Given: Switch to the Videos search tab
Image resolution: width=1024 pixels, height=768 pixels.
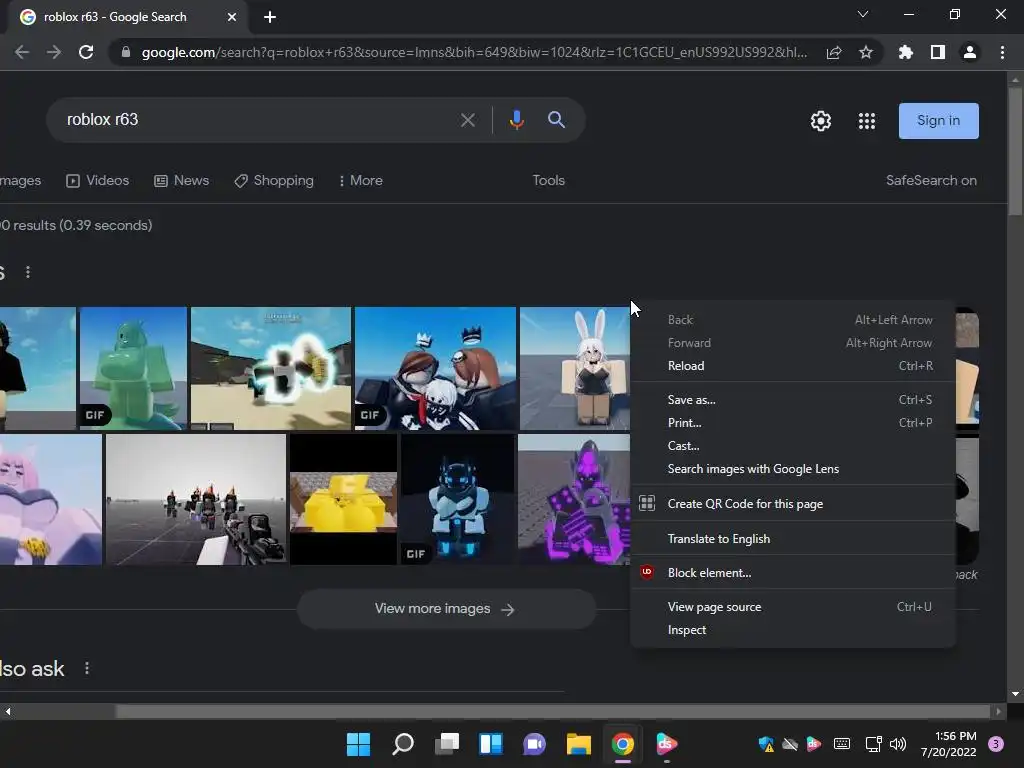Looking at the screenshot, I should 97,180.
